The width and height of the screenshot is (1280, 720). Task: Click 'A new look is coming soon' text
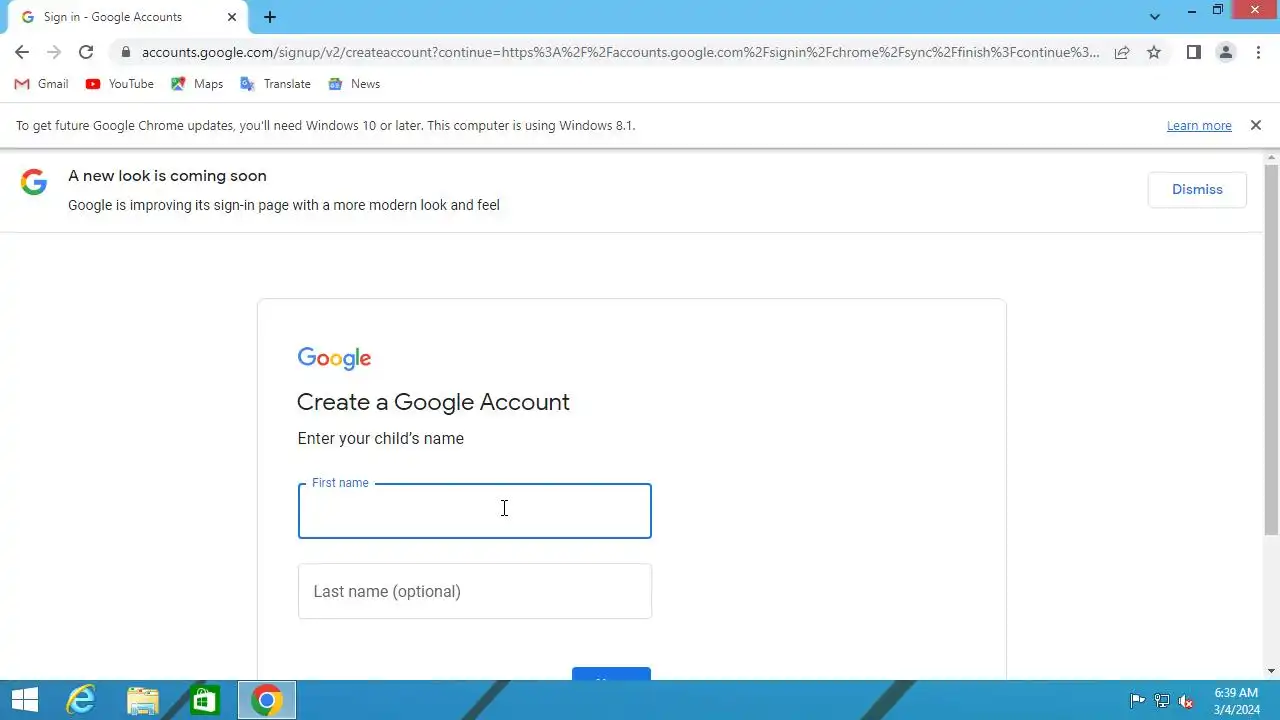point(167,176)
